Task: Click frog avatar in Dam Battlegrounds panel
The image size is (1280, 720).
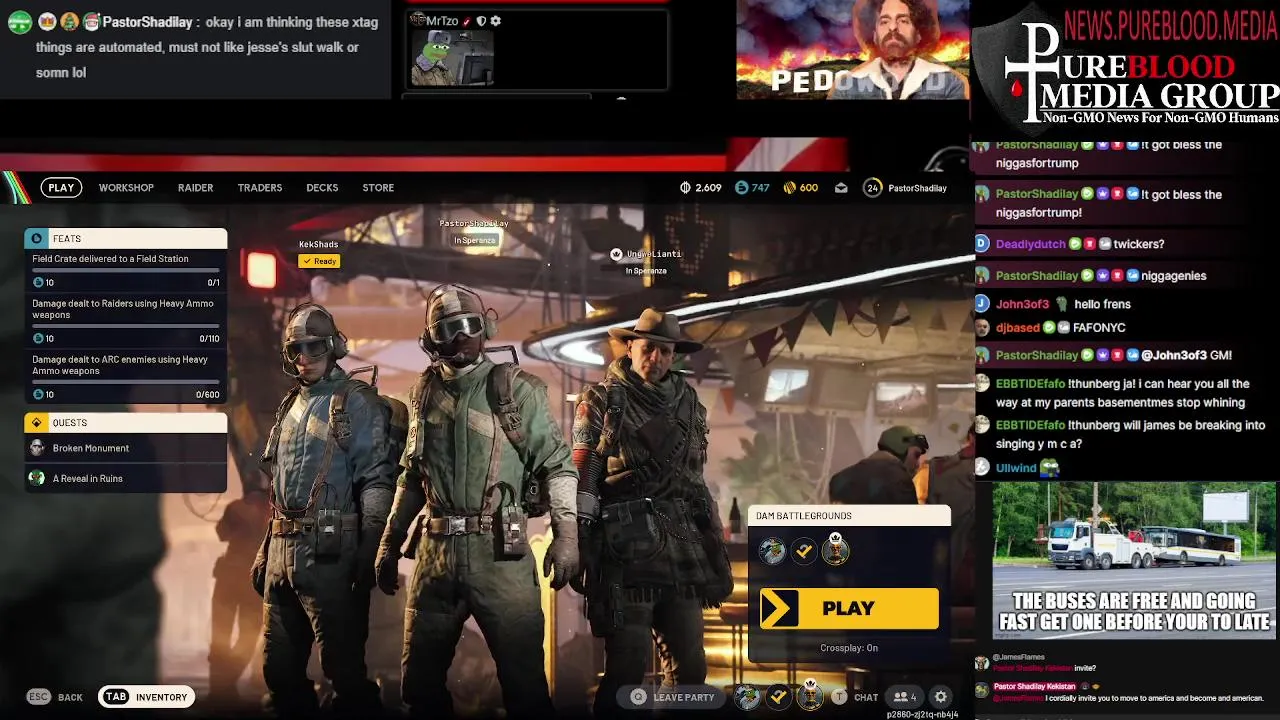Action: (772, 551)
